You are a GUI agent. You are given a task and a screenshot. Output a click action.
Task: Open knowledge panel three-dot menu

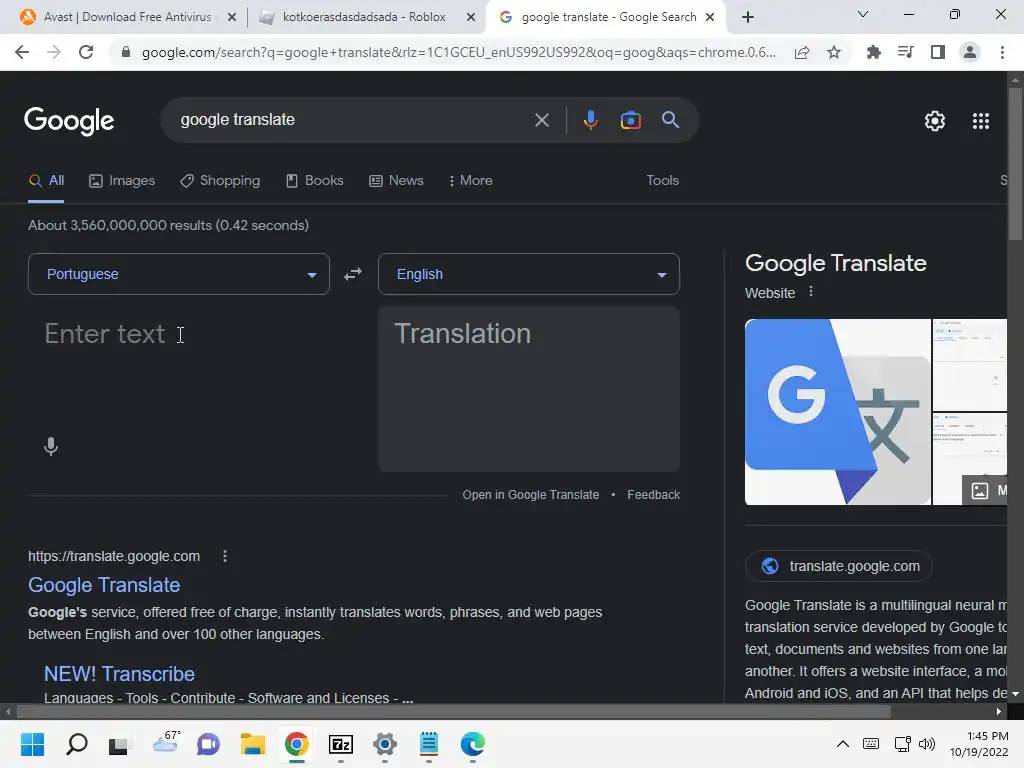(810, 292)
